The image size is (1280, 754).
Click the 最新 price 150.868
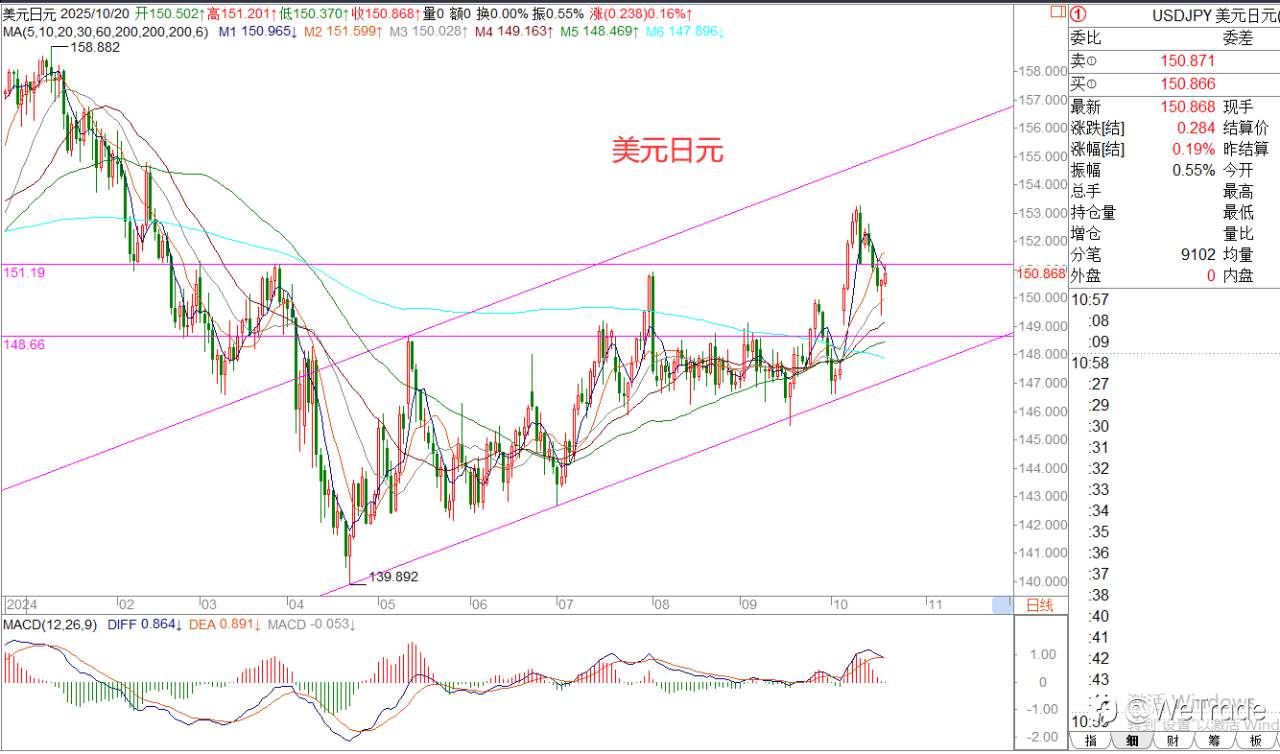pos(1188,107)
